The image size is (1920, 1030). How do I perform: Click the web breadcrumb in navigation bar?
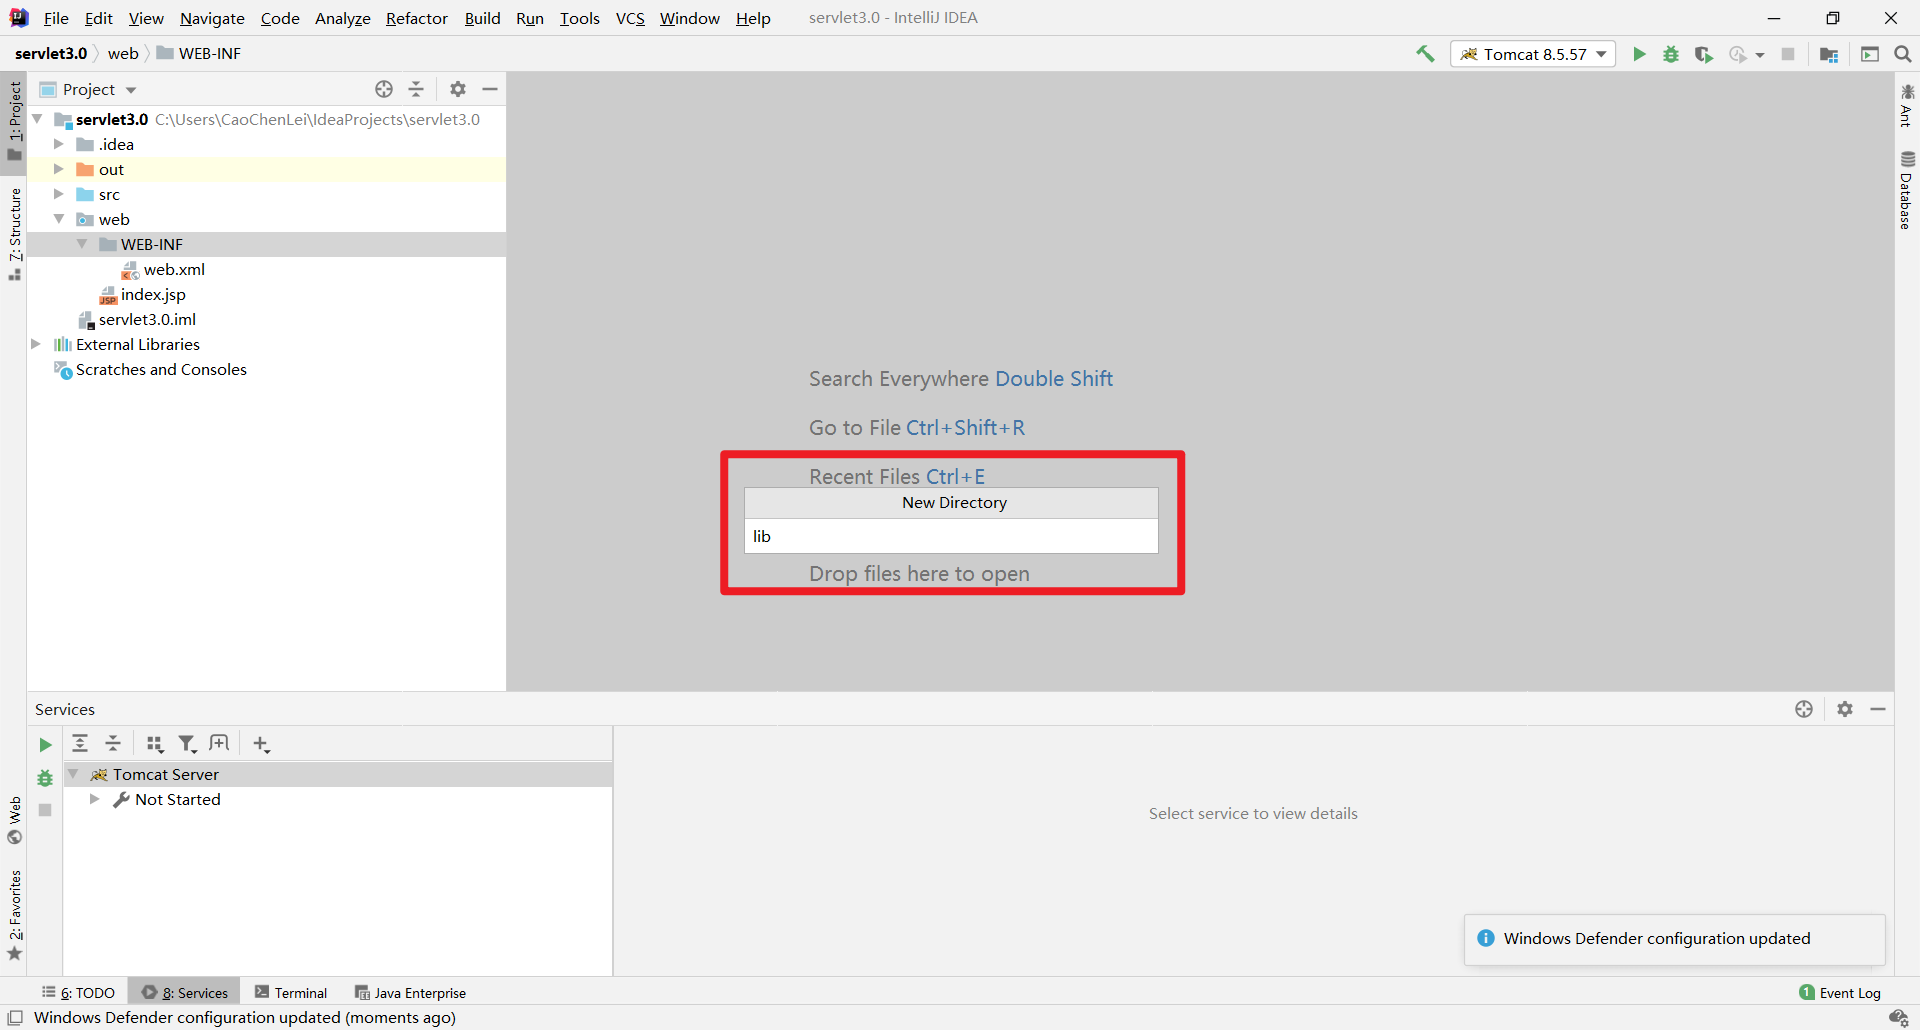coord(123,53)
